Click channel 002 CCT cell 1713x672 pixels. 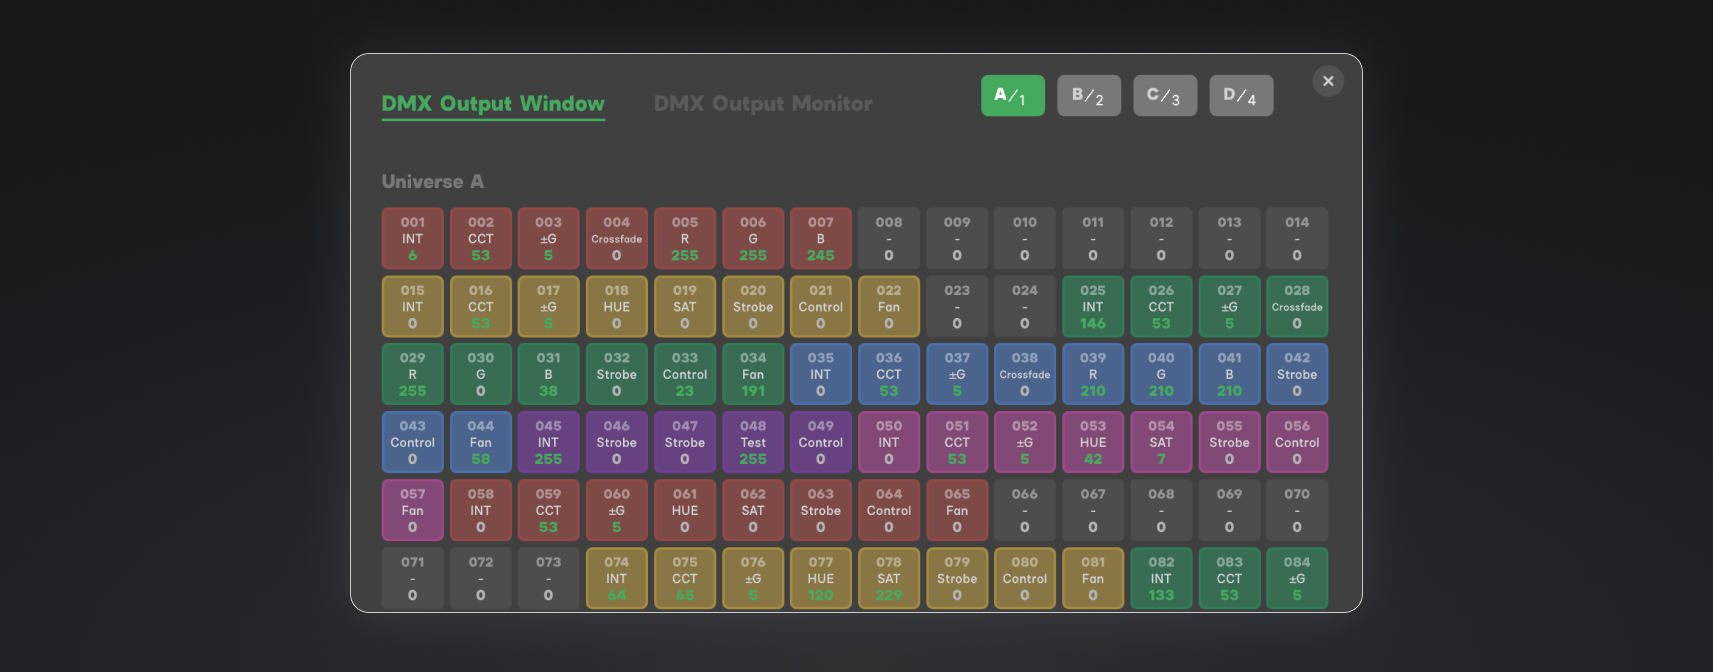pos(481,238)
